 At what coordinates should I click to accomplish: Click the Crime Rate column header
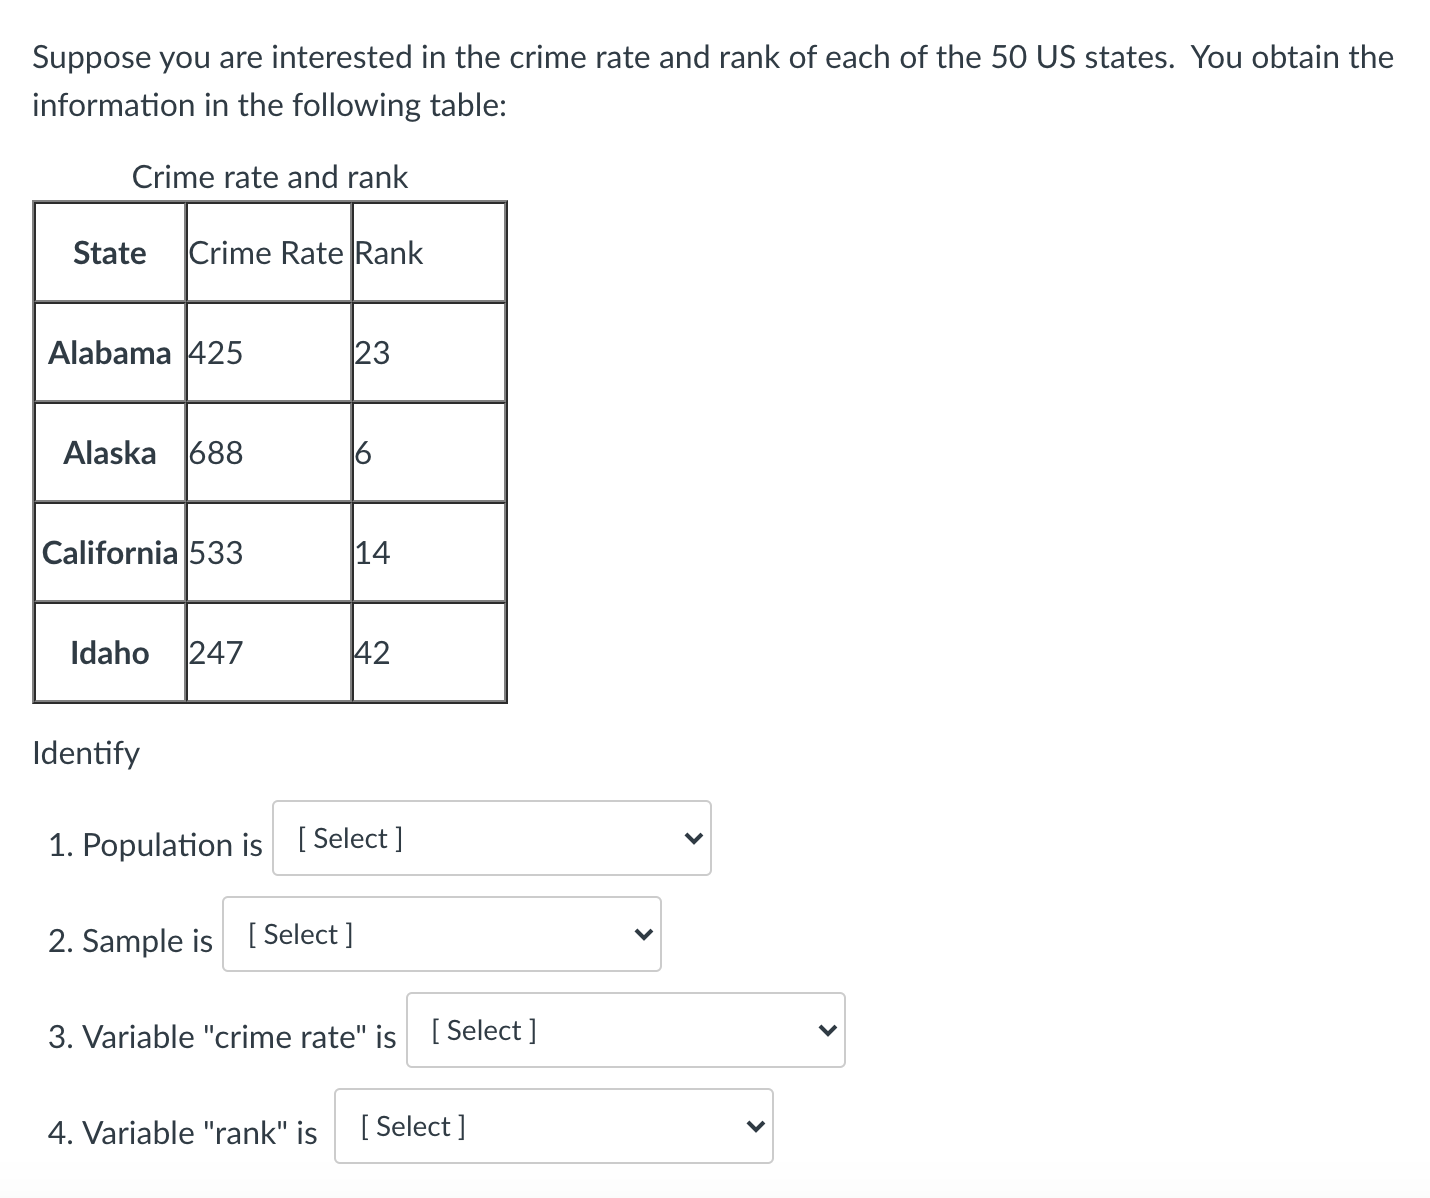click(266, 253)
